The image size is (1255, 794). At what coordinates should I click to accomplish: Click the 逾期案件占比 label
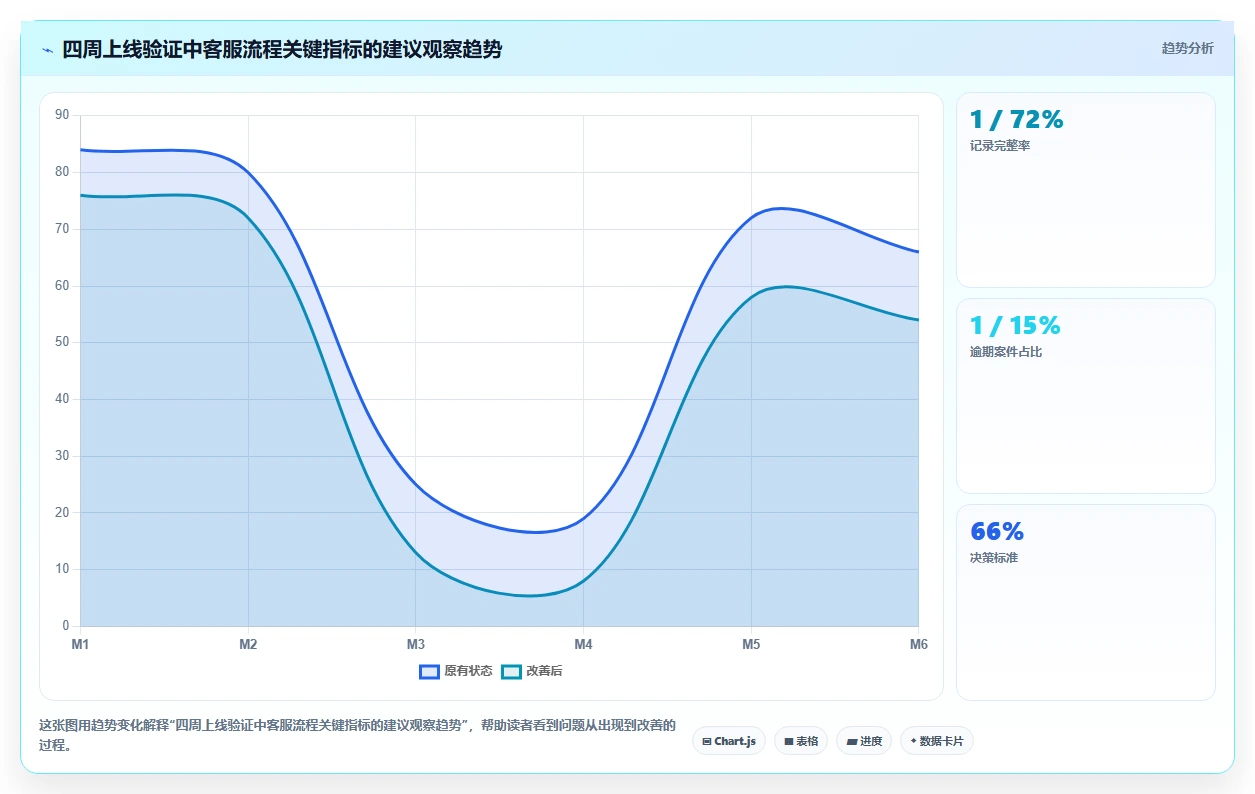point(1006,352)
